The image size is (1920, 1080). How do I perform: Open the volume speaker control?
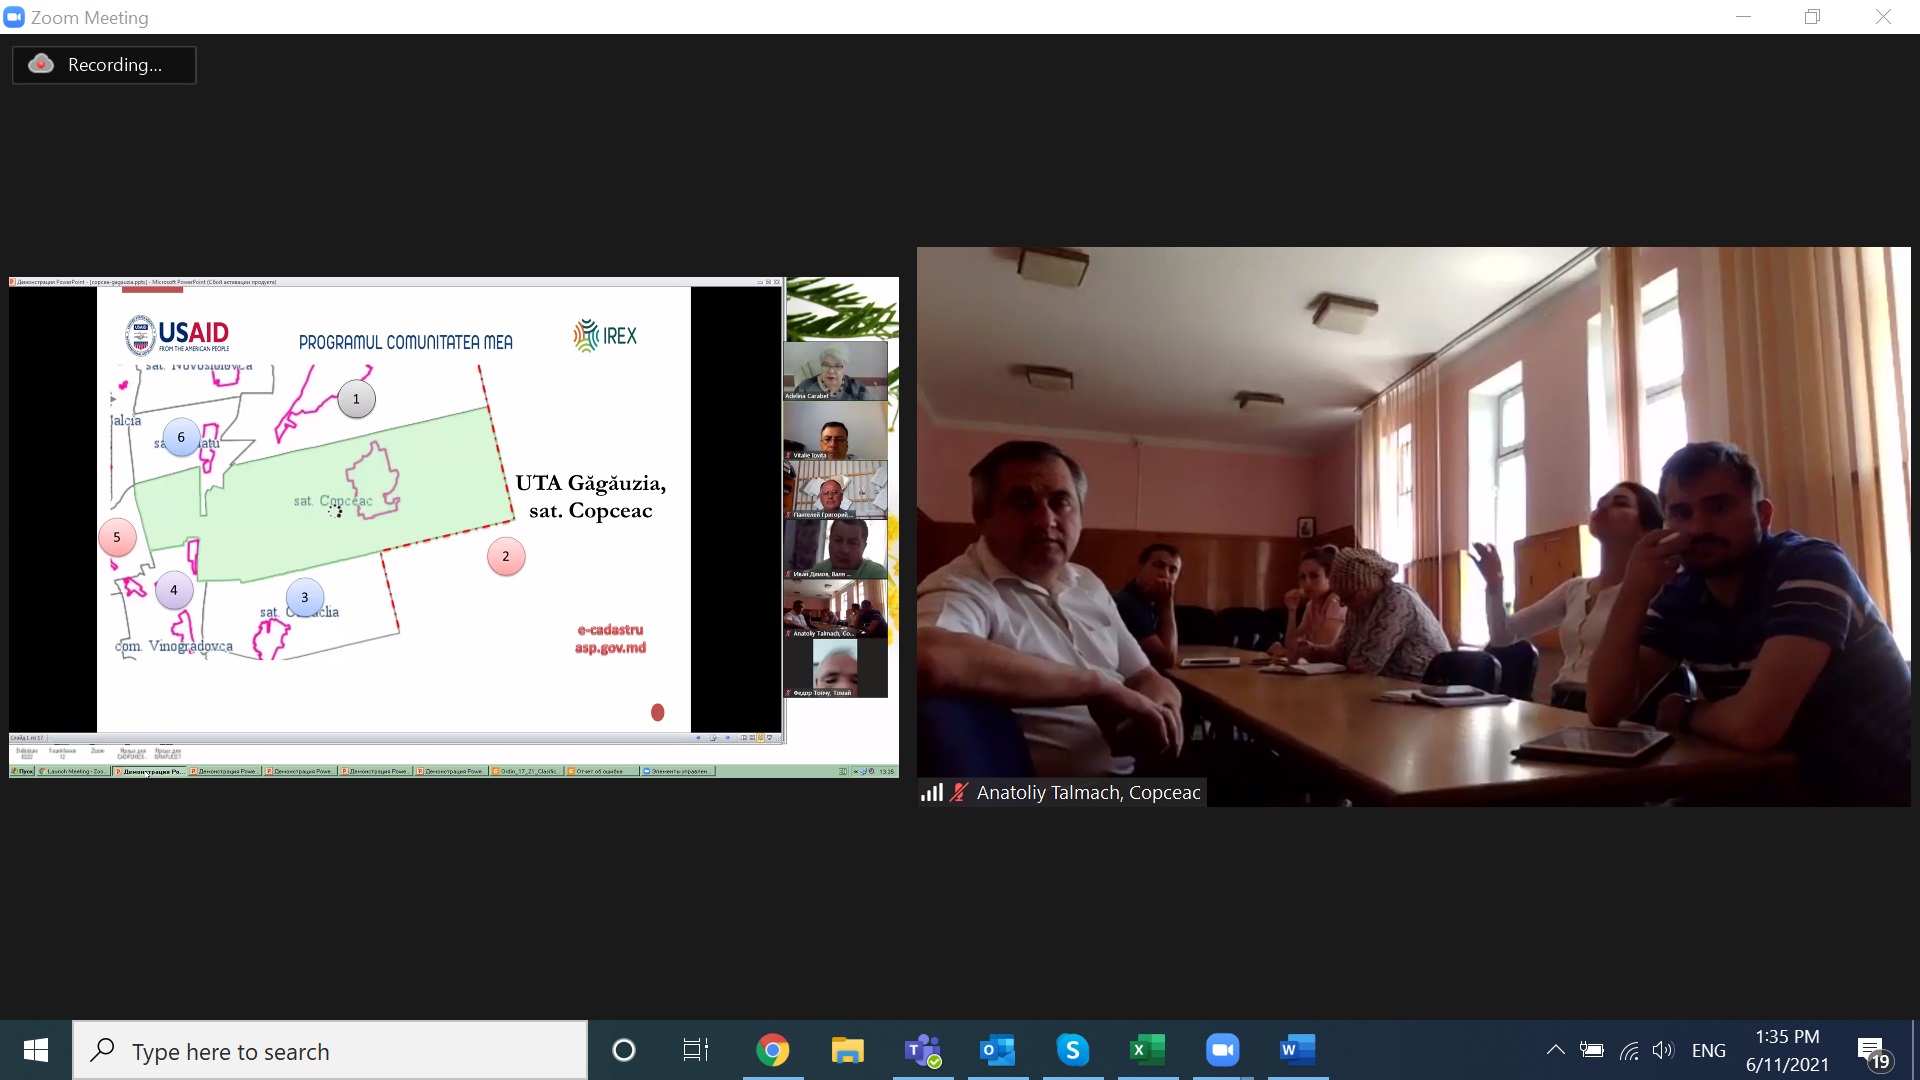pos(1662,1050)
